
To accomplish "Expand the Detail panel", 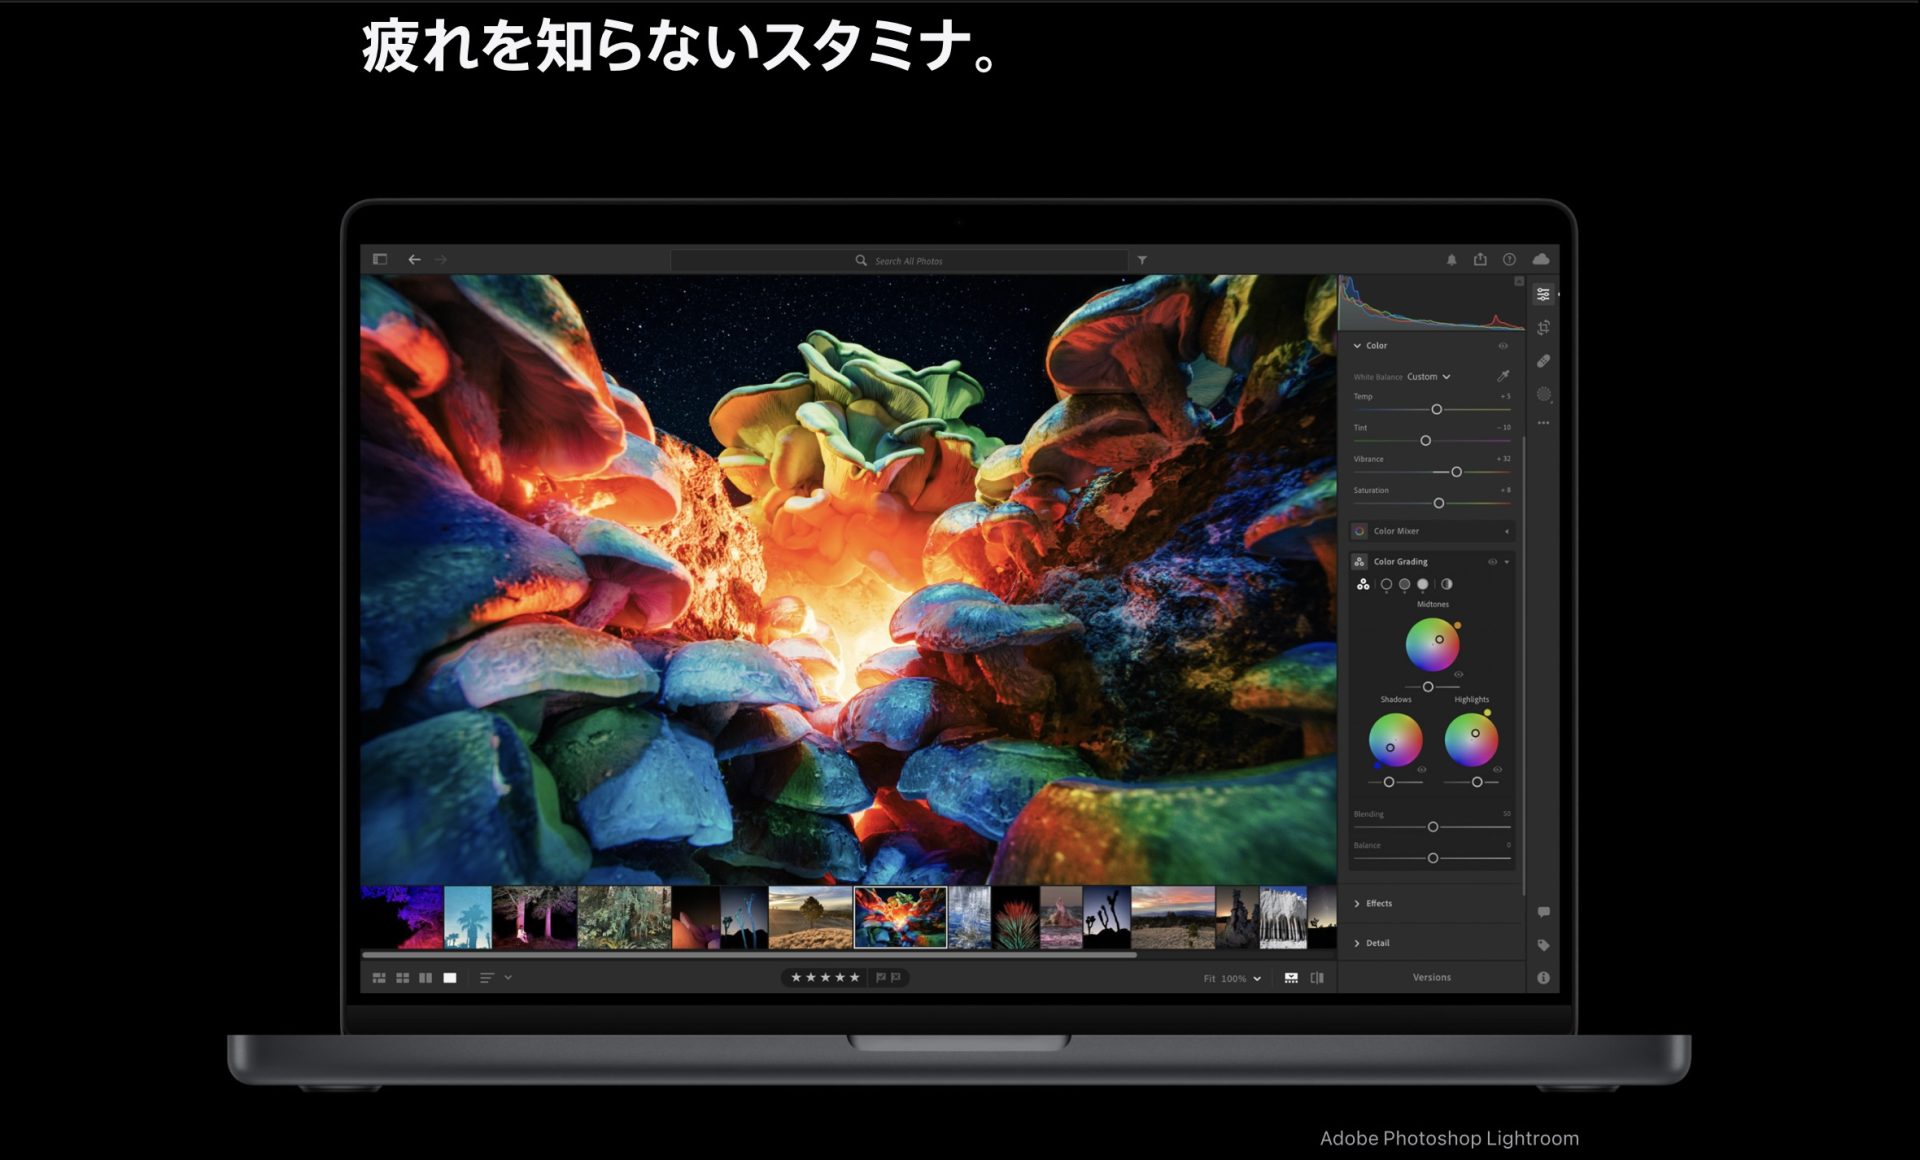I will point(1377,943).
